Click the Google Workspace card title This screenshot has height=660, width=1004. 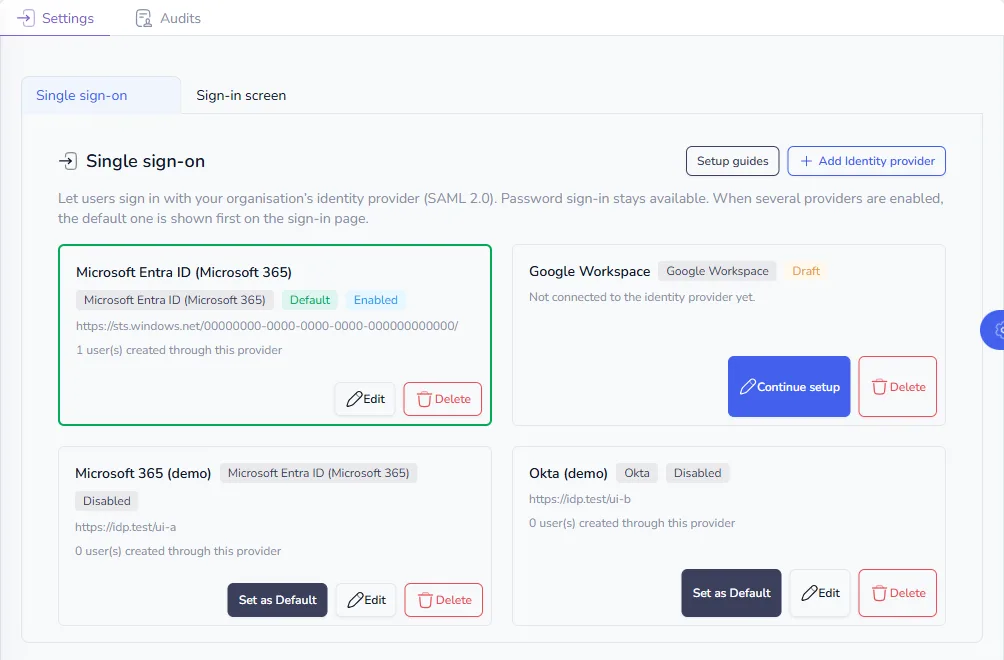point(589,271)
